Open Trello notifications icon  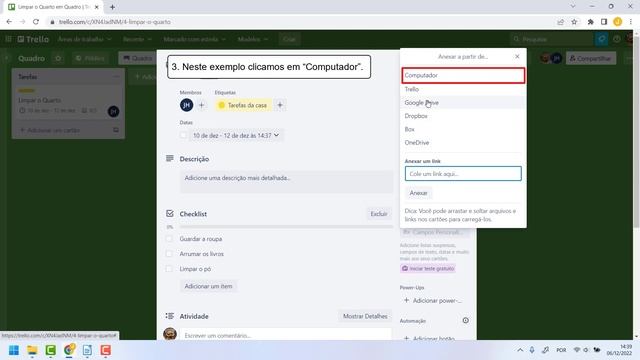tap(602, 39)
